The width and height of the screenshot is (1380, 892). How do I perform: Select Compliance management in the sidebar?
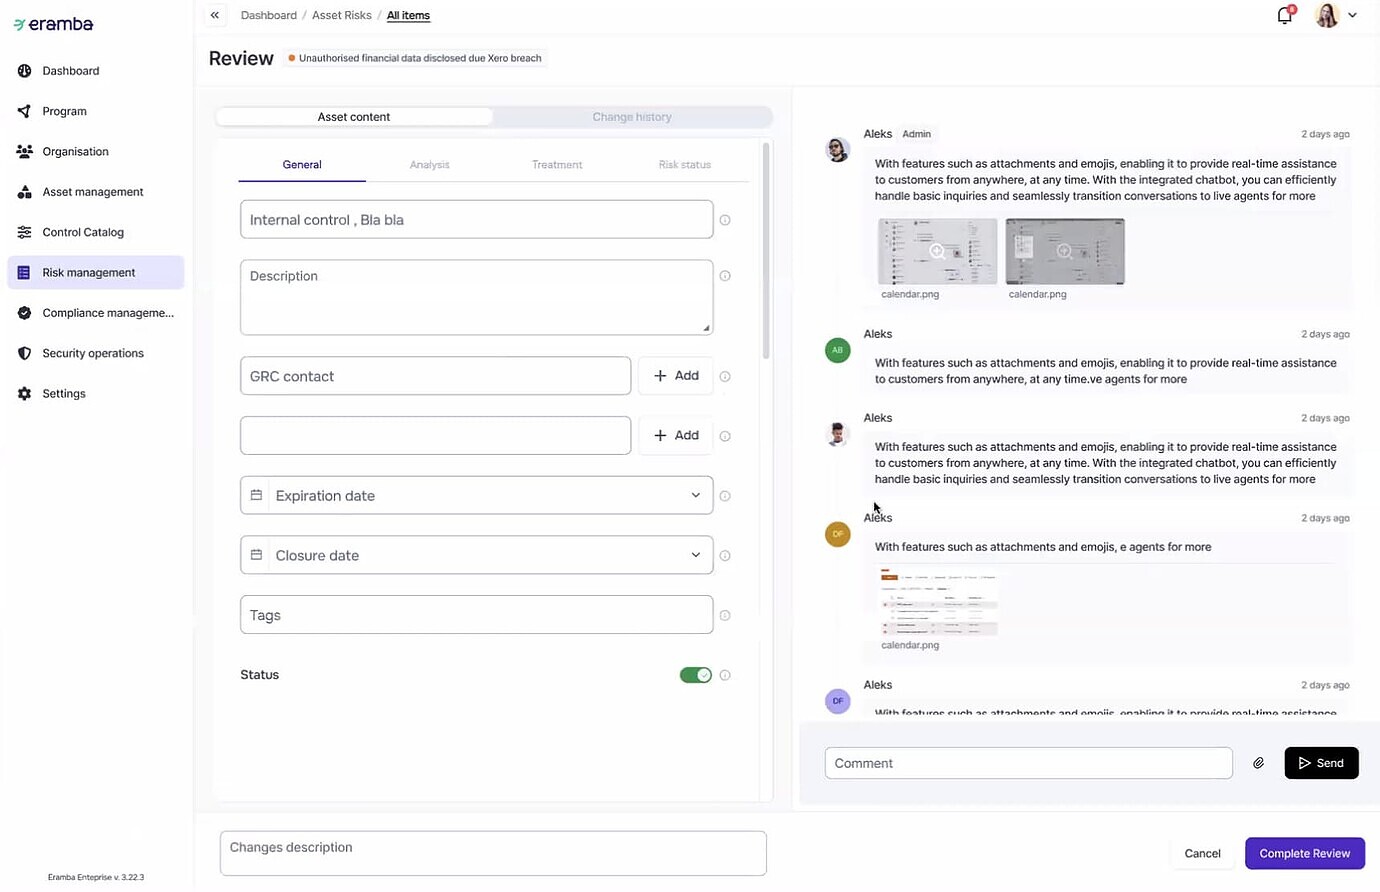pyautogui.click(x=107, y=312)
